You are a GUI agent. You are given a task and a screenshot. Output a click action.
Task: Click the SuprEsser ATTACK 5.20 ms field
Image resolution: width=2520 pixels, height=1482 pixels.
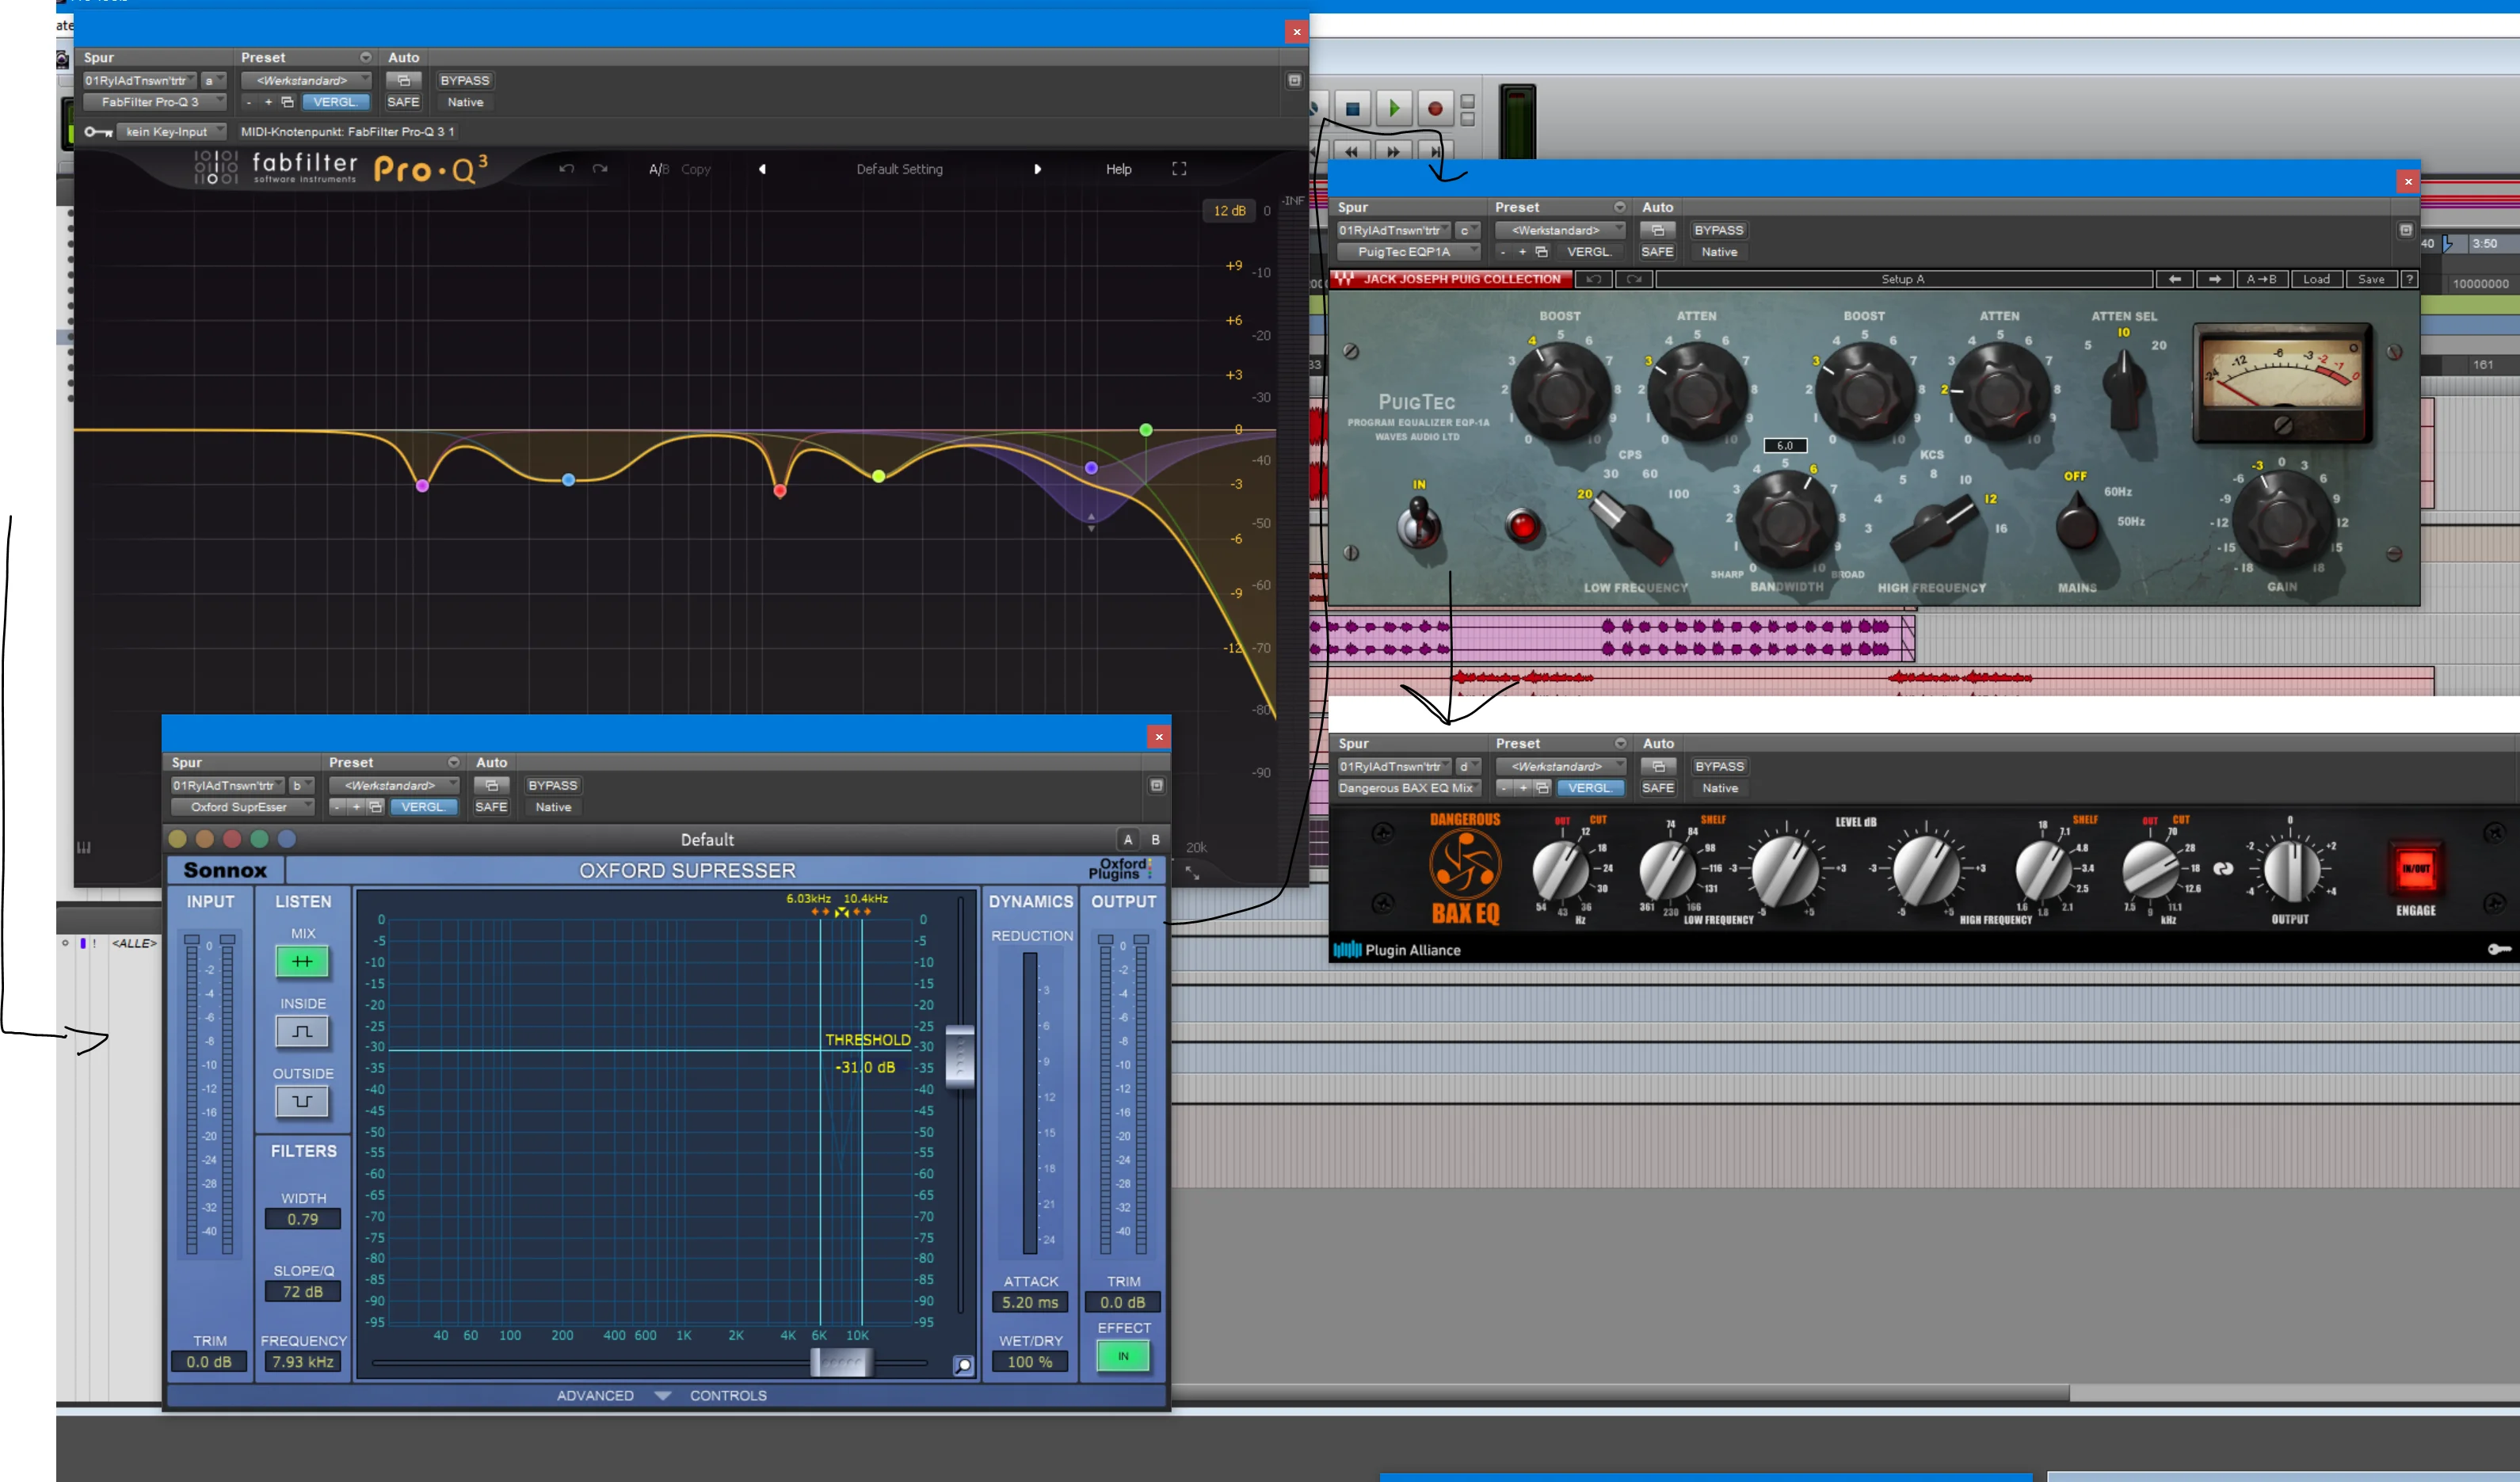click(x=1030, y=1302)
